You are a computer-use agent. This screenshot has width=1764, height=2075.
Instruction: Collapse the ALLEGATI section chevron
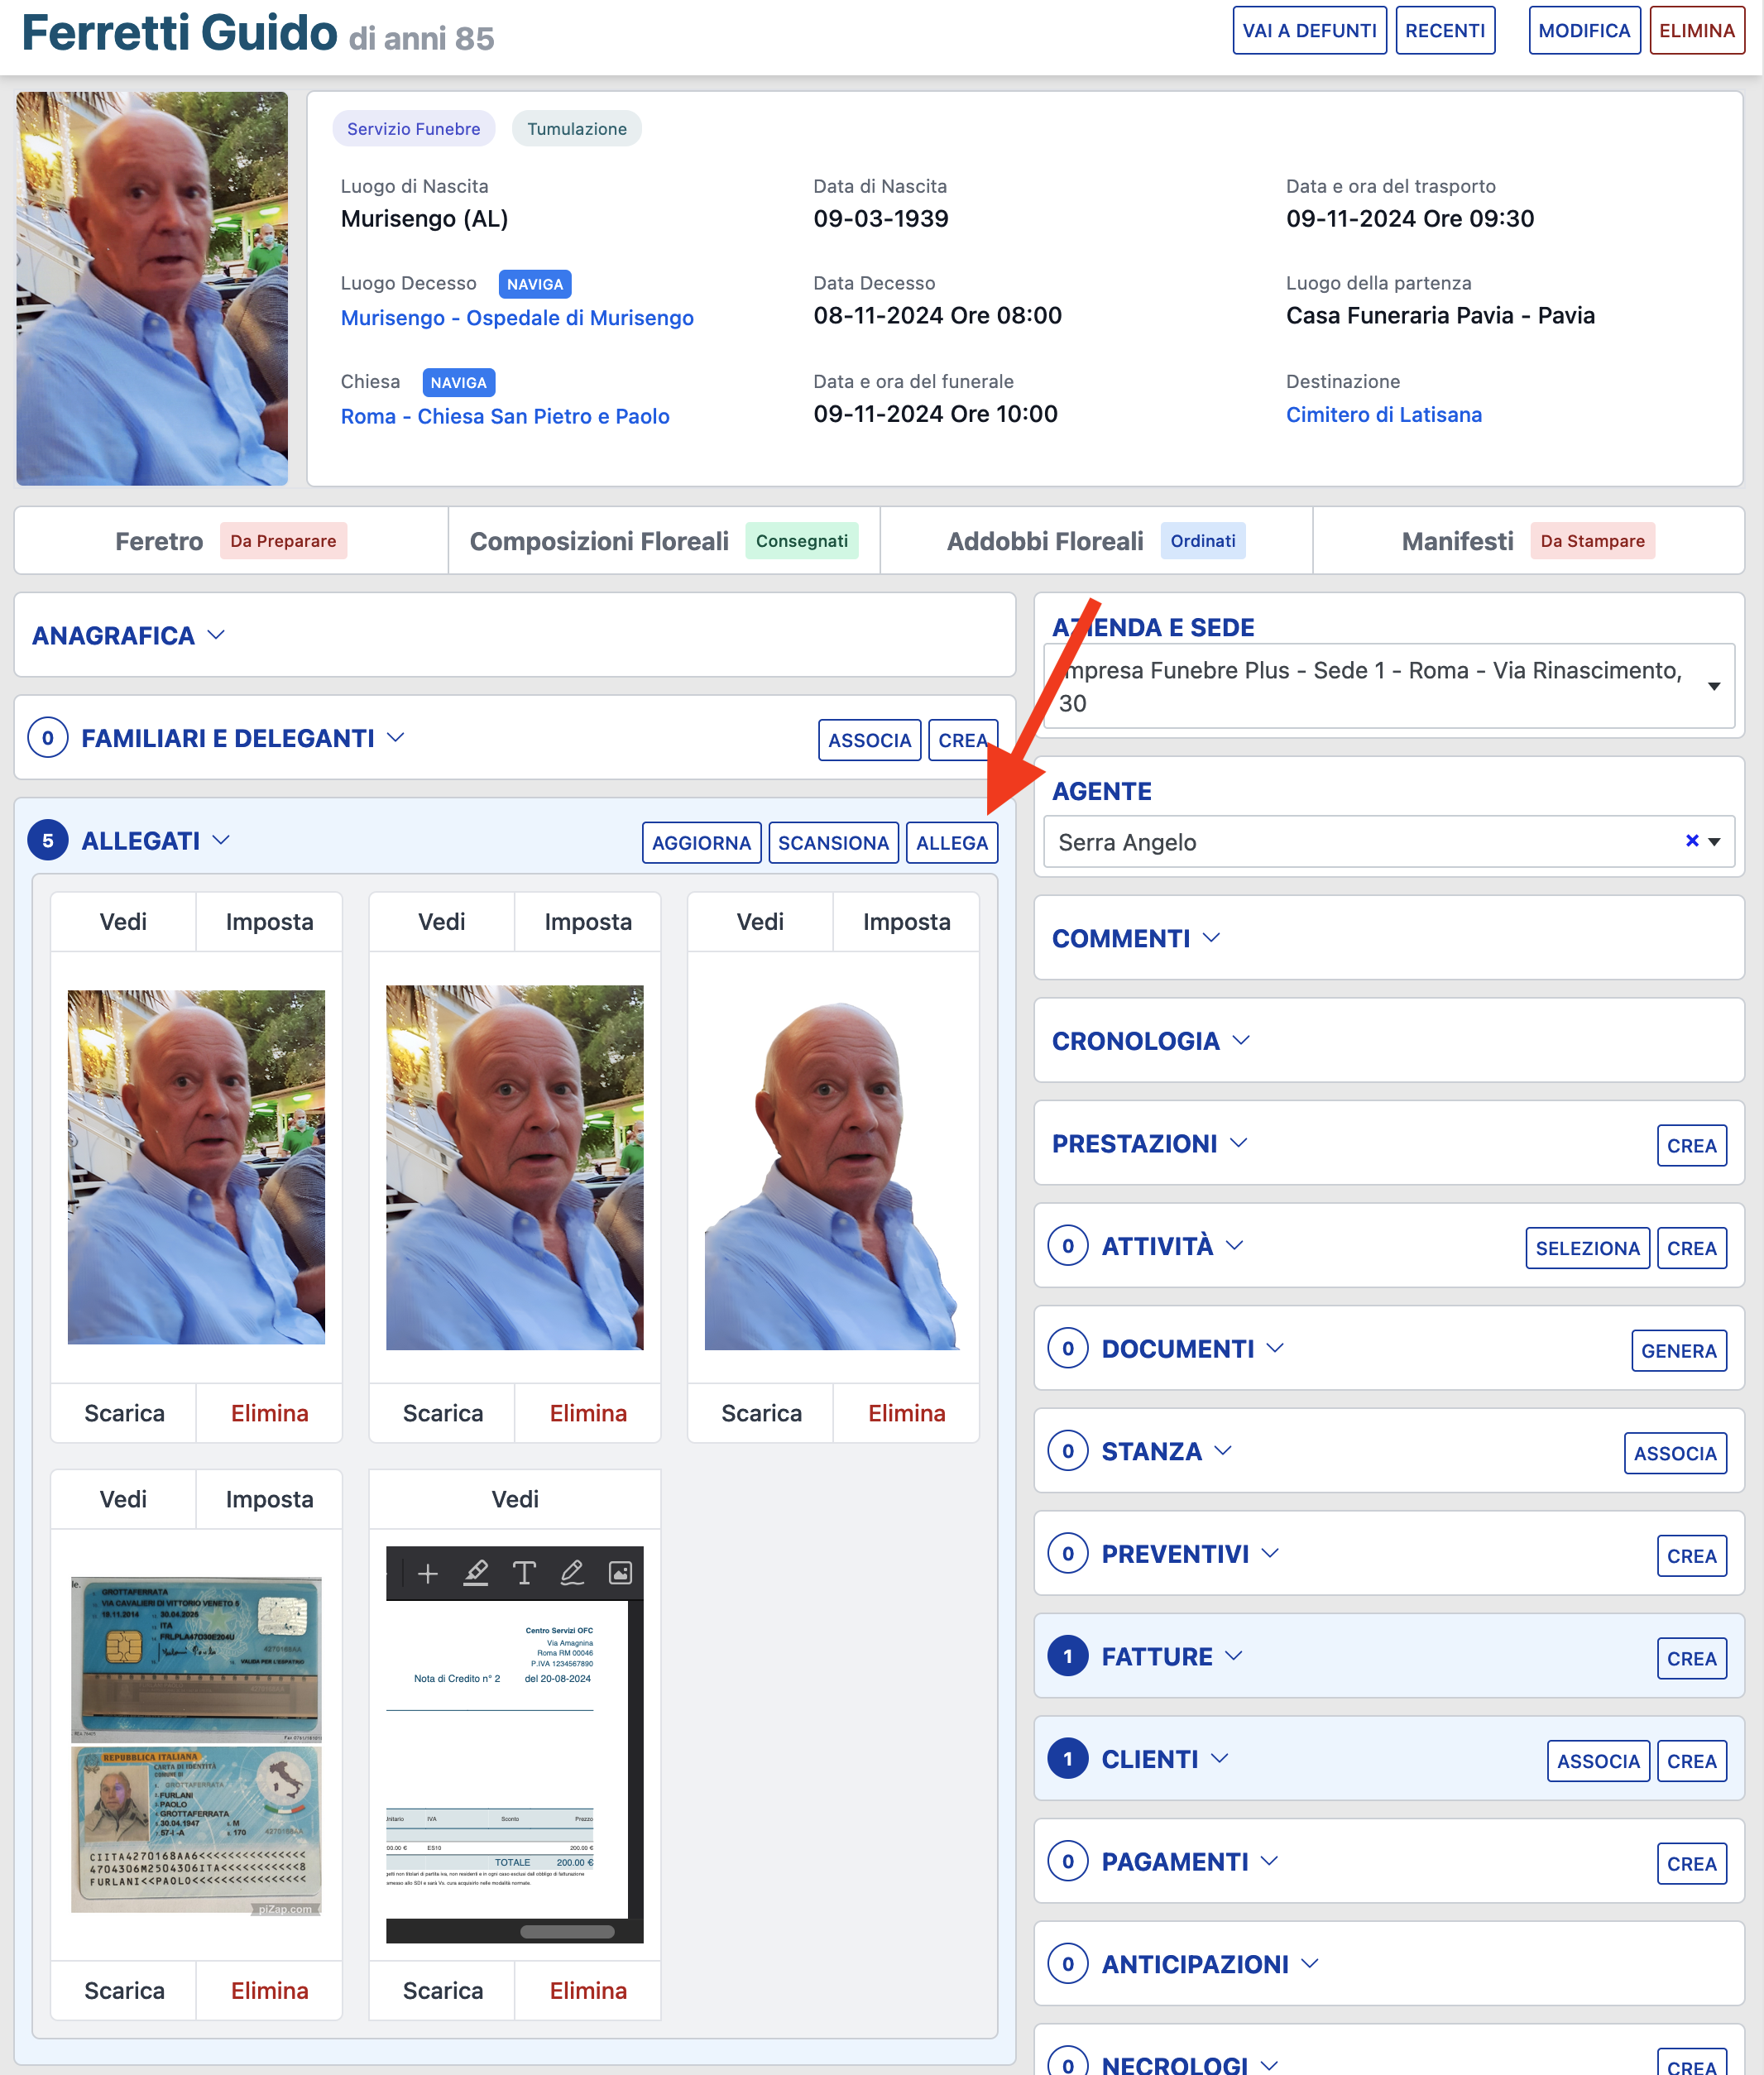coord(222,841)
